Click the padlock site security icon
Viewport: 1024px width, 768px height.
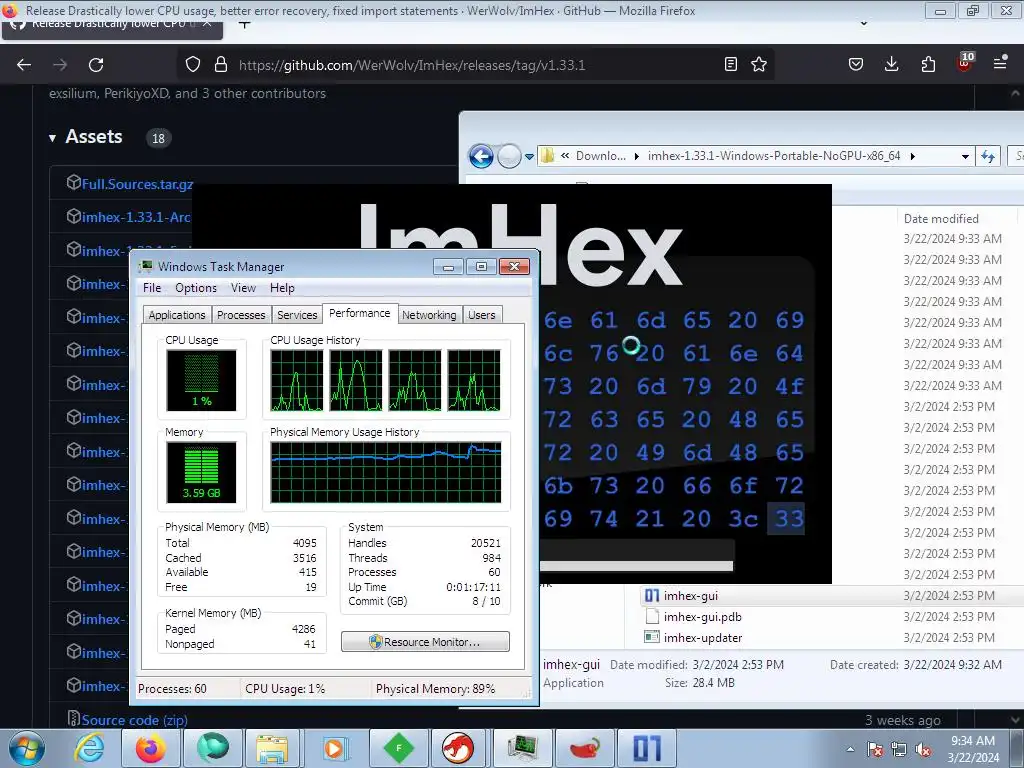[x=221, y=65]
